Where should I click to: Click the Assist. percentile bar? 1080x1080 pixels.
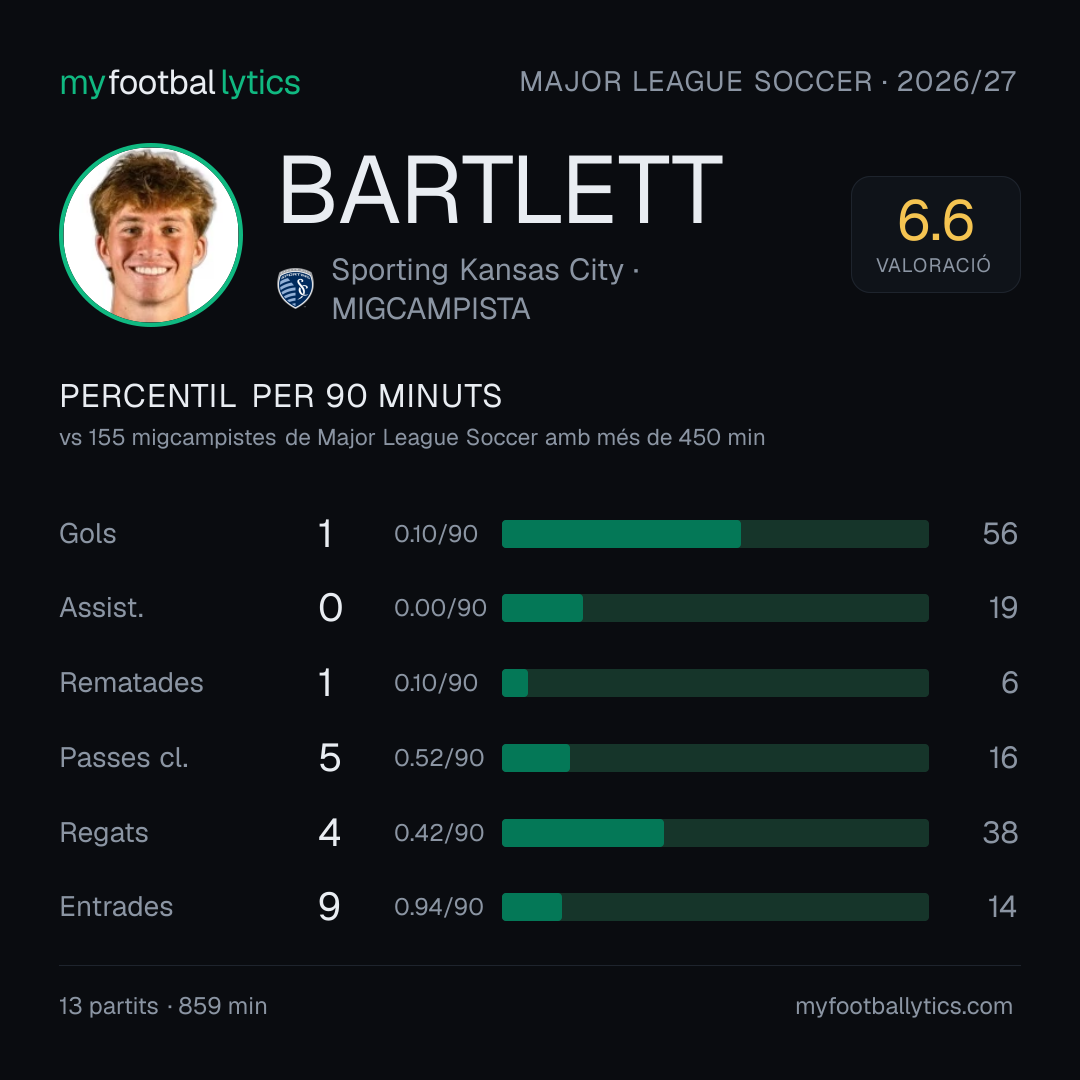(715, 608)
